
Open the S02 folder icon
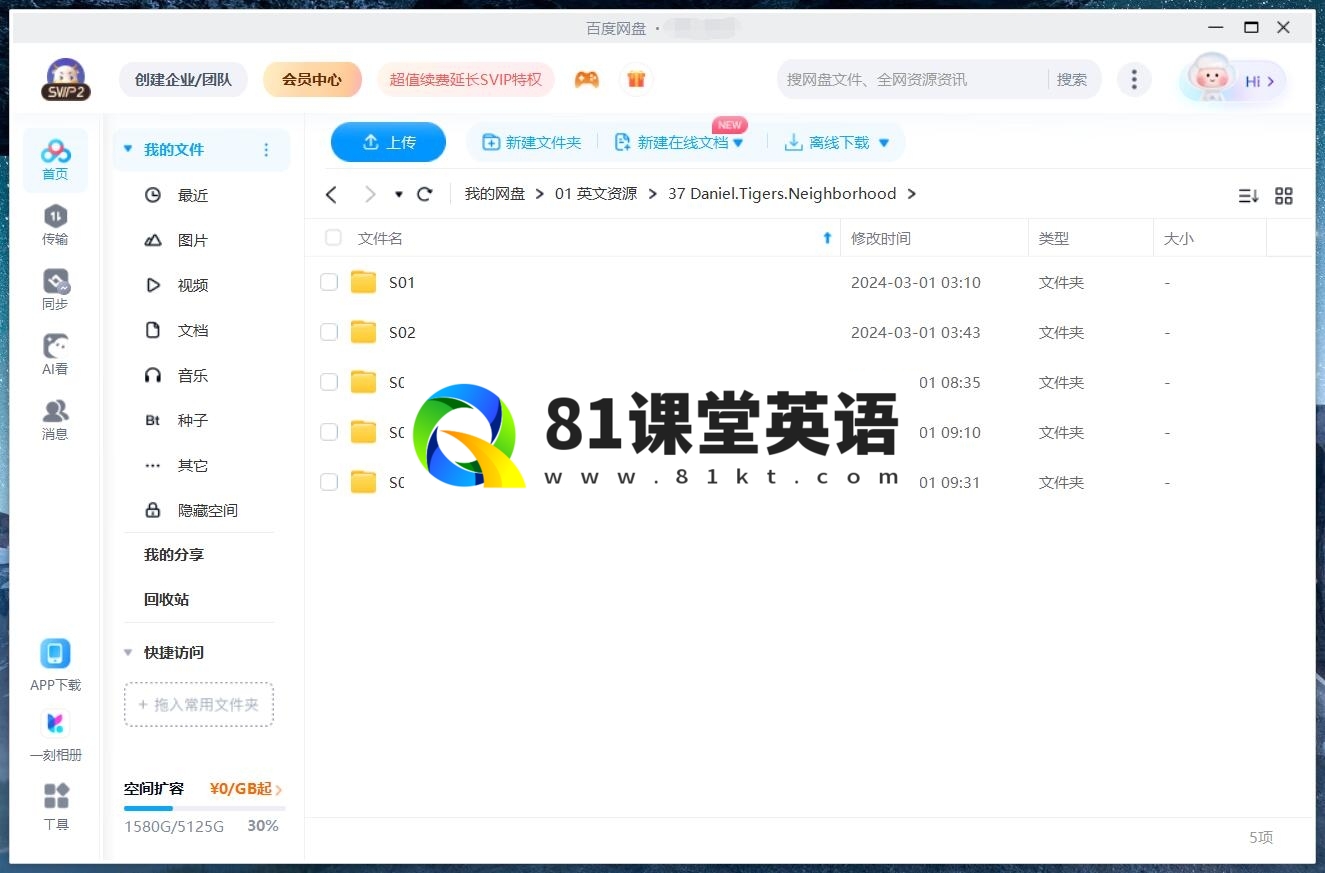[x=363, y=332]
